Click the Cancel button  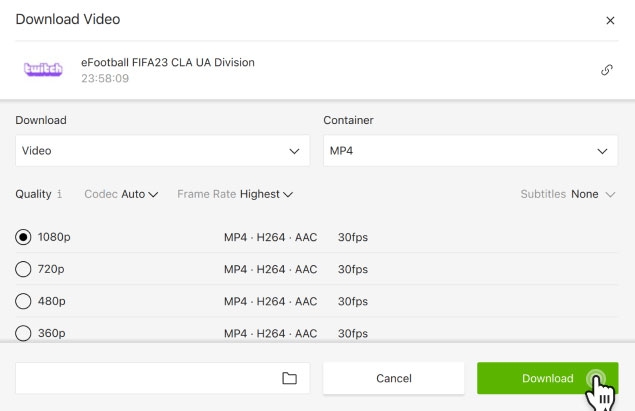tap(394, 378)
